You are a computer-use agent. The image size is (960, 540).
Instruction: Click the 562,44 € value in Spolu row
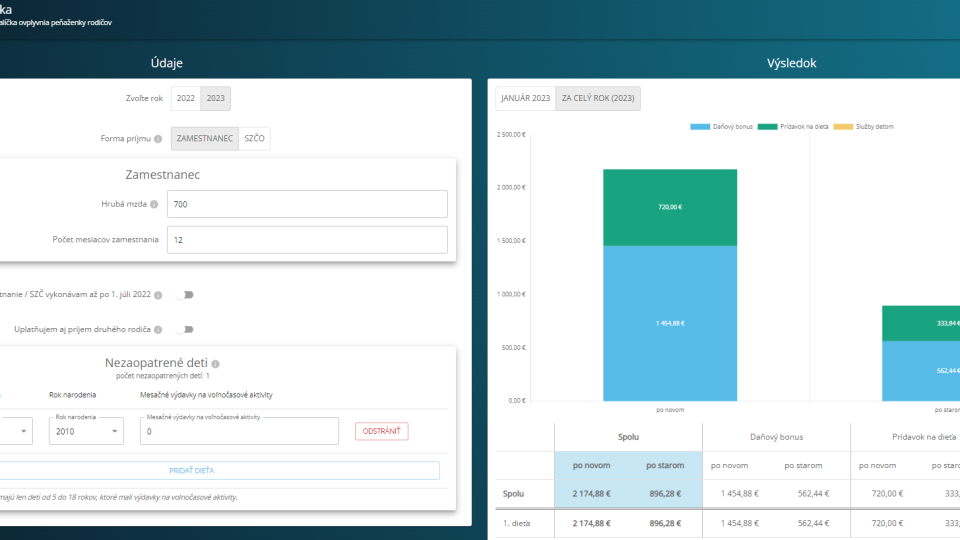click(x=813, y=493)
